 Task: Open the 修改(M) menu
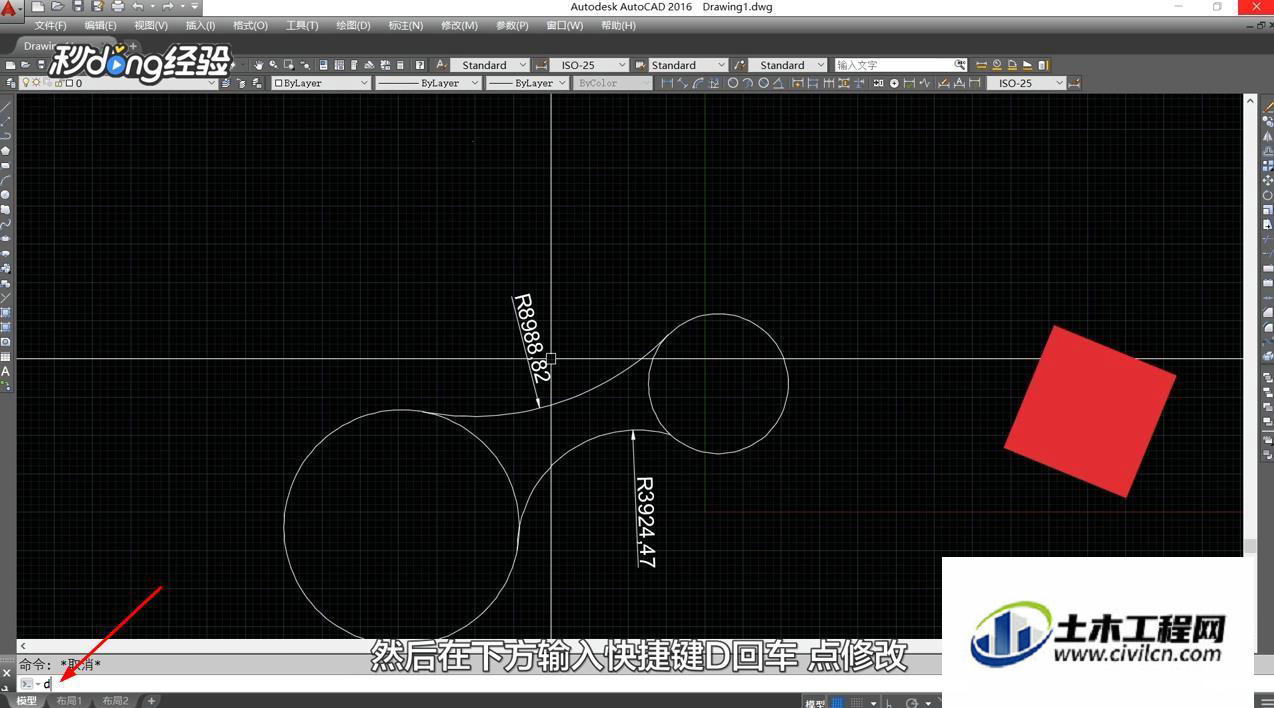tap(459, 25)
